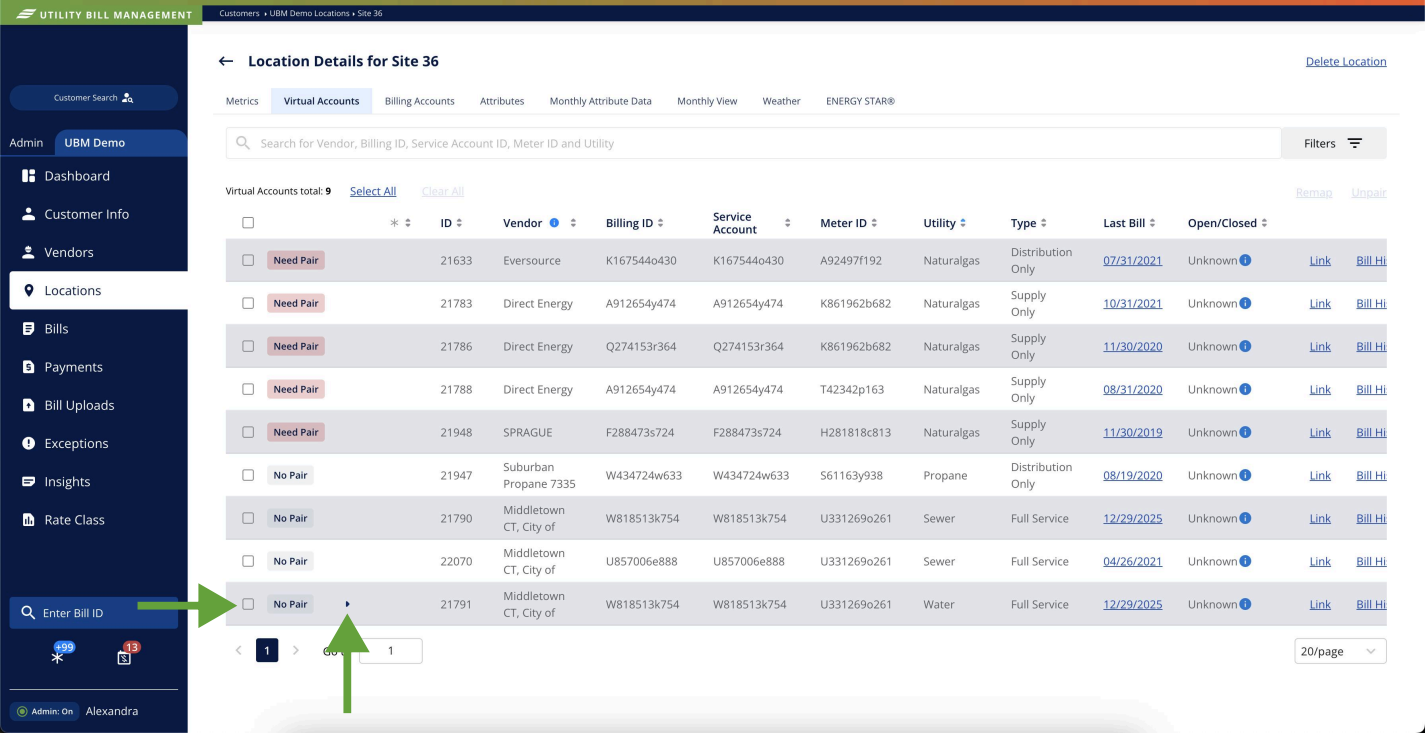Click page 1 in the pagination
The width and height of the screenshot is (1425, 733).
pos(267,651)
